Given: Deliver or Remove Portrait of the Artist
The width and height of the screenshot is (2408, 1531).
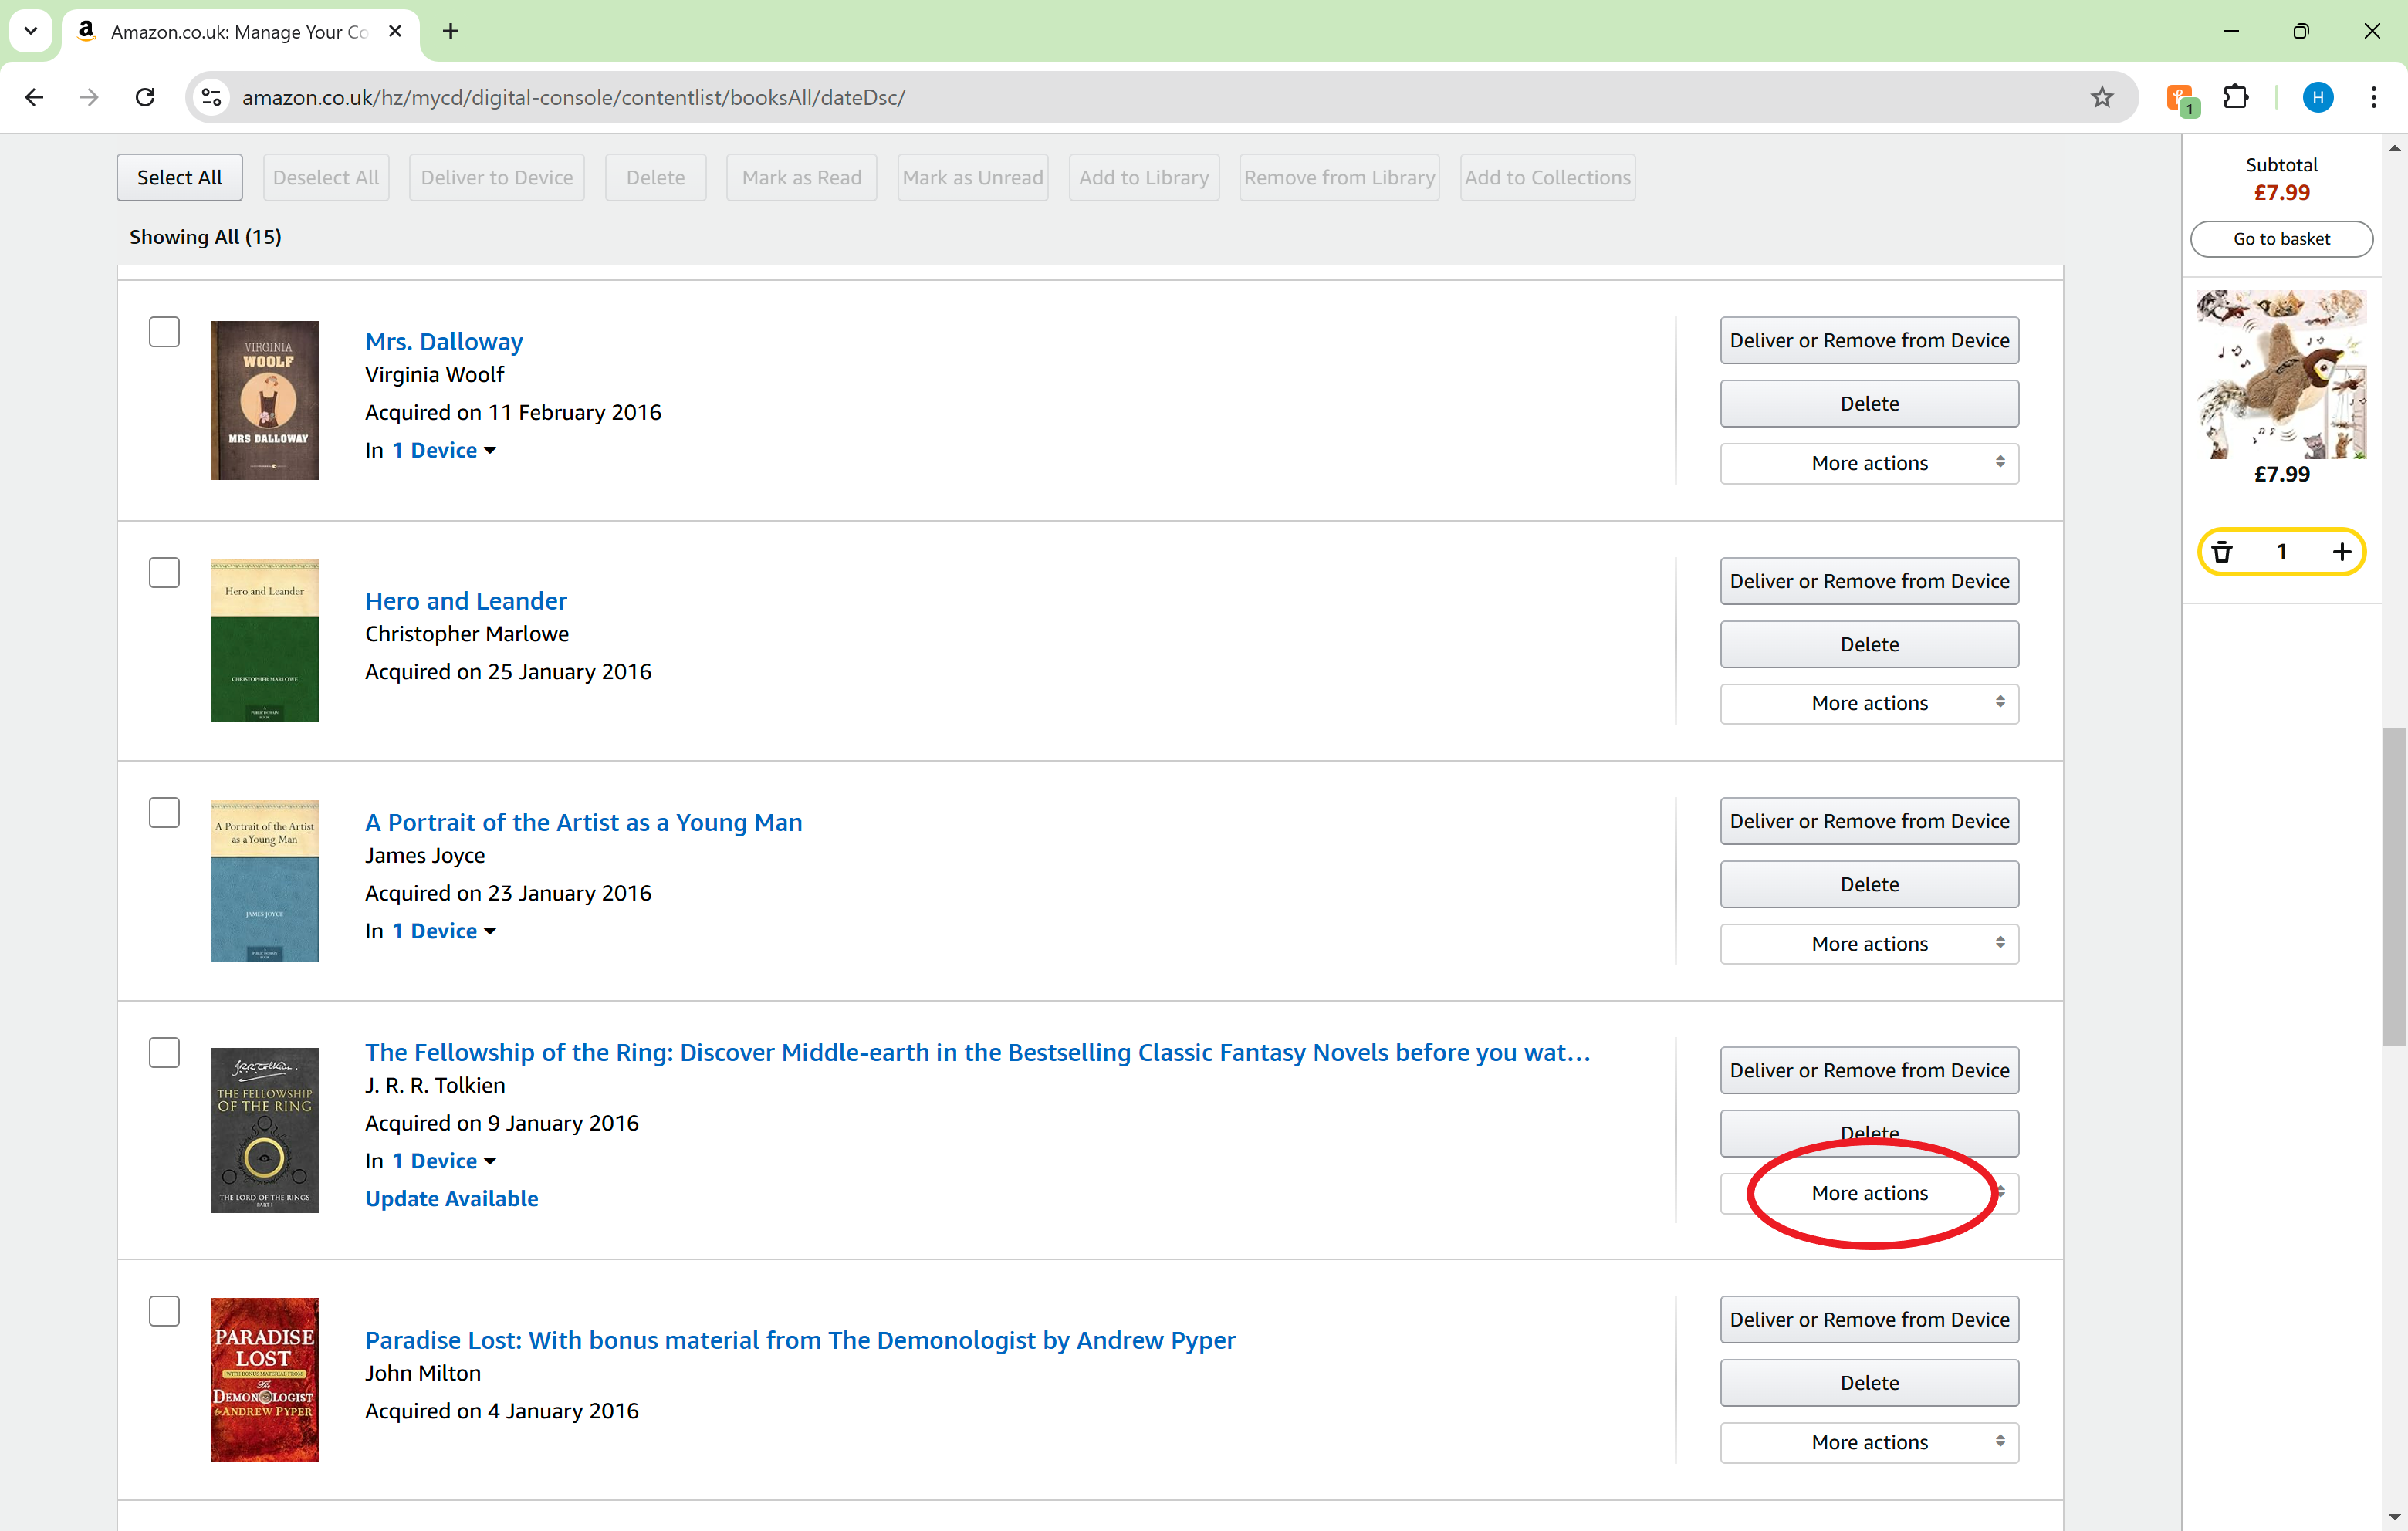Looking at the screenshot, I should click(1869, 821).
